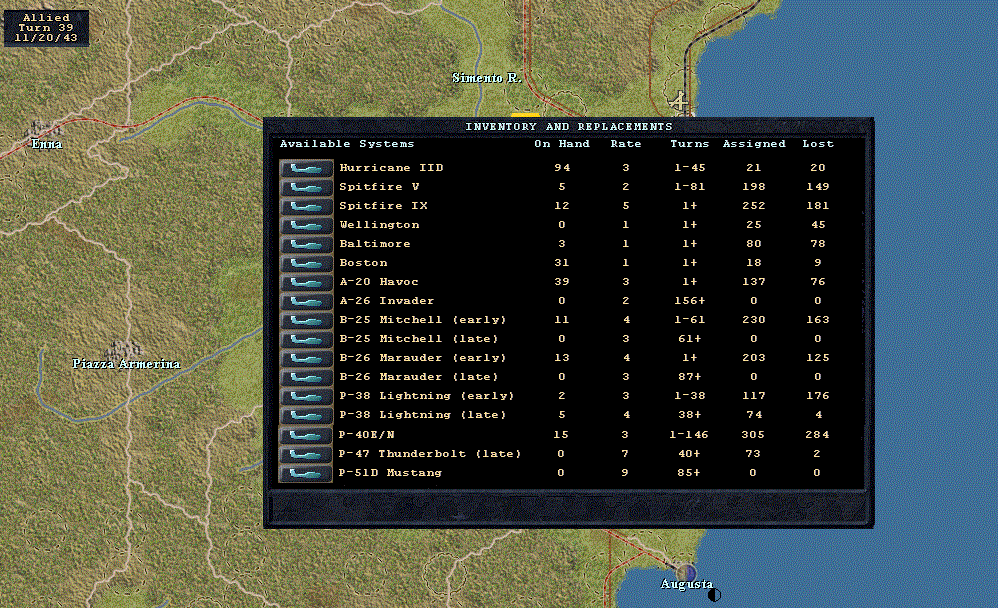The image size is (998, 608).
Task: Click the airfield icon on the map coast
Action: click(x=679, y=101)
